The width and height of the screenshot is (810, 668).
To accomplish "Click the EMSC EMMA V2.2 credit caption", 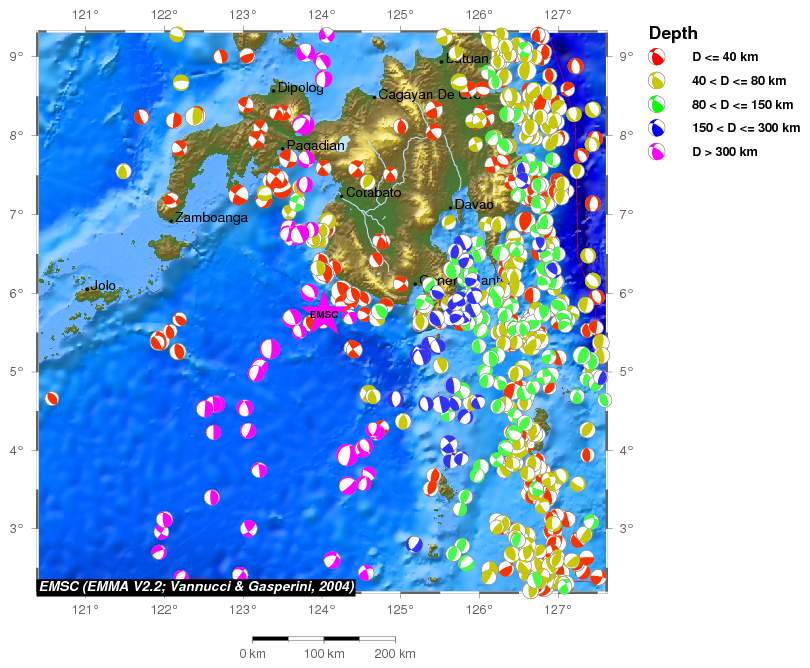I will coord(196,586).
